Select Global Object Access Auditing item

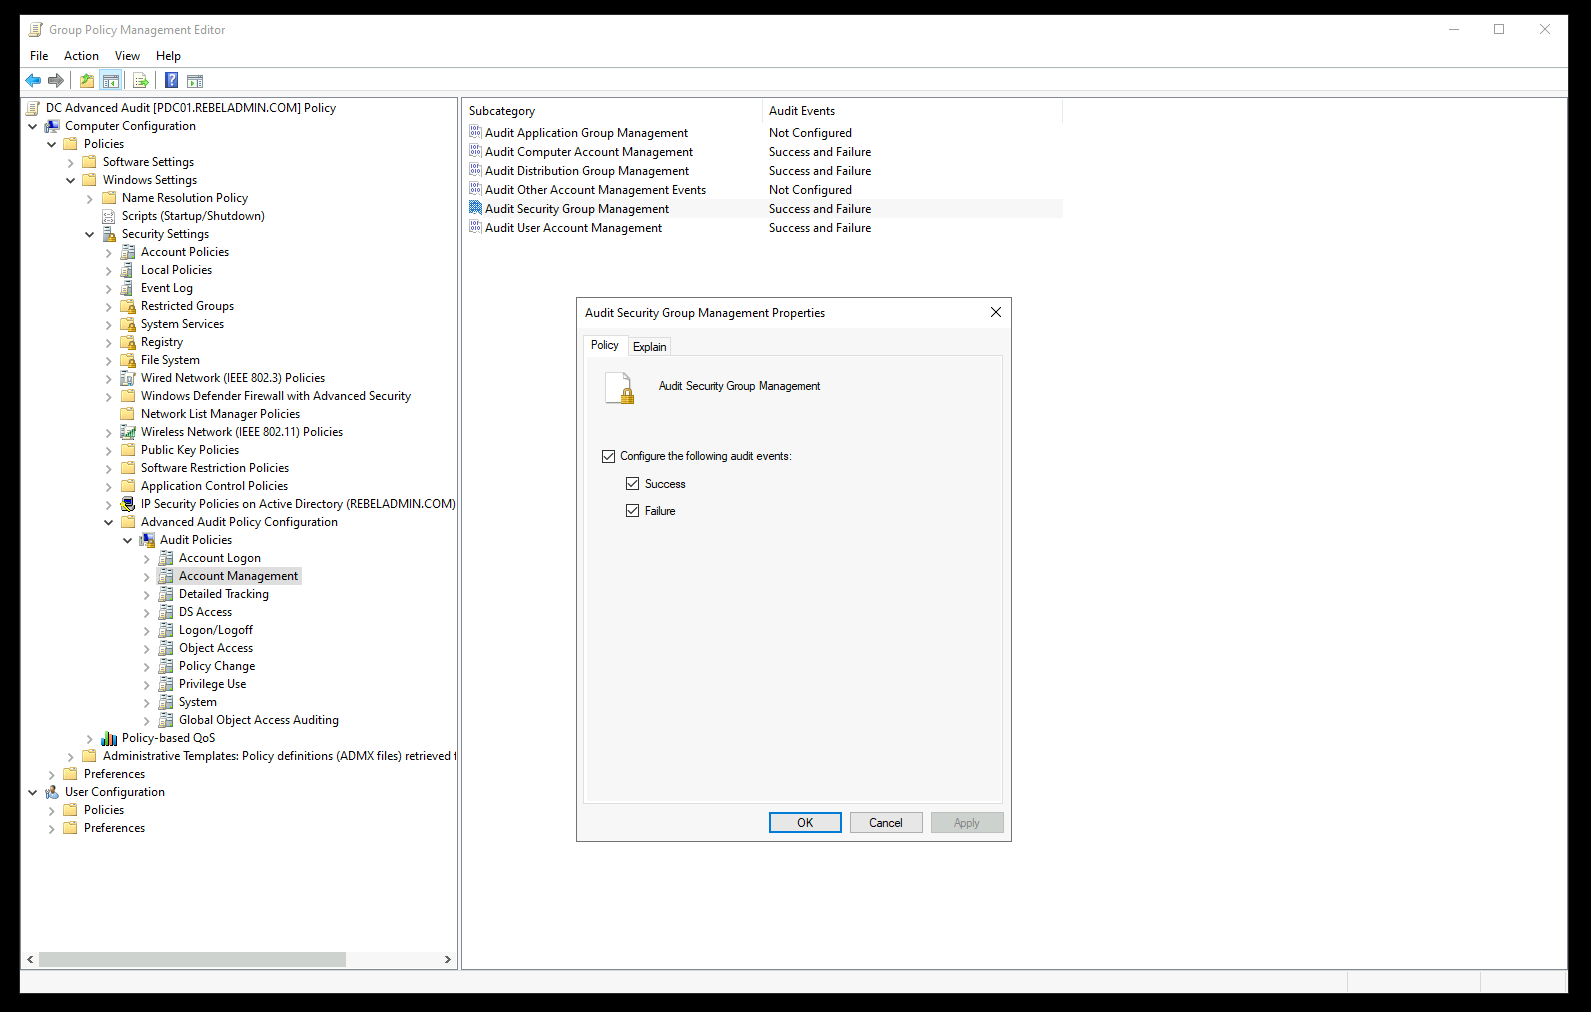259,720
